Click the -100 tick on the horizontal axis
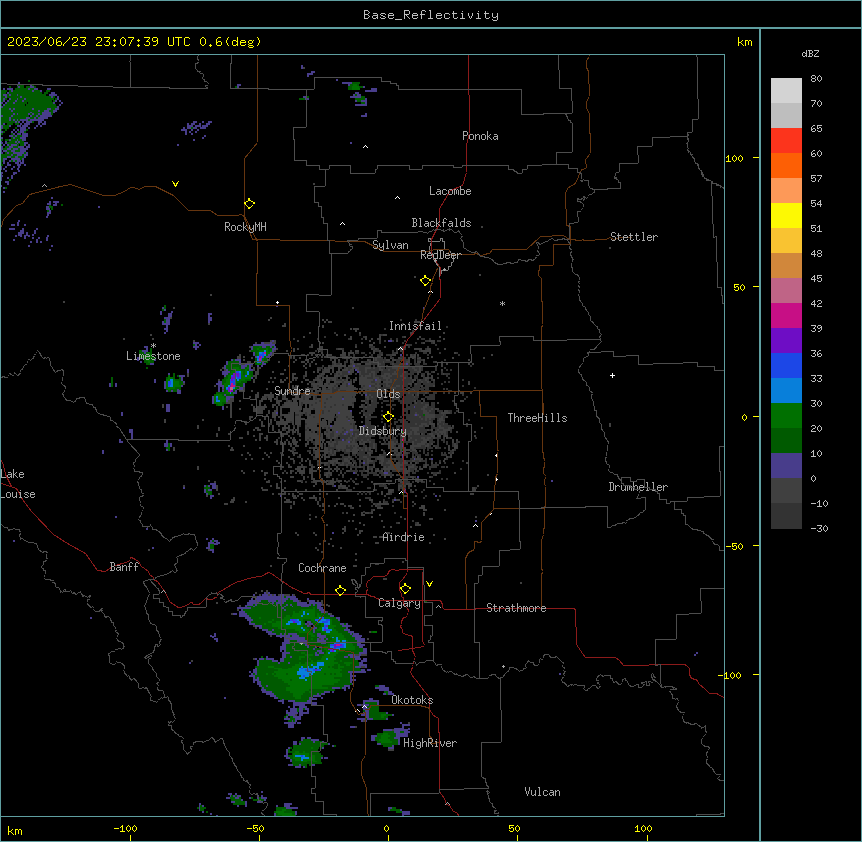Screen dimensions: 862x842 [125, 828]
